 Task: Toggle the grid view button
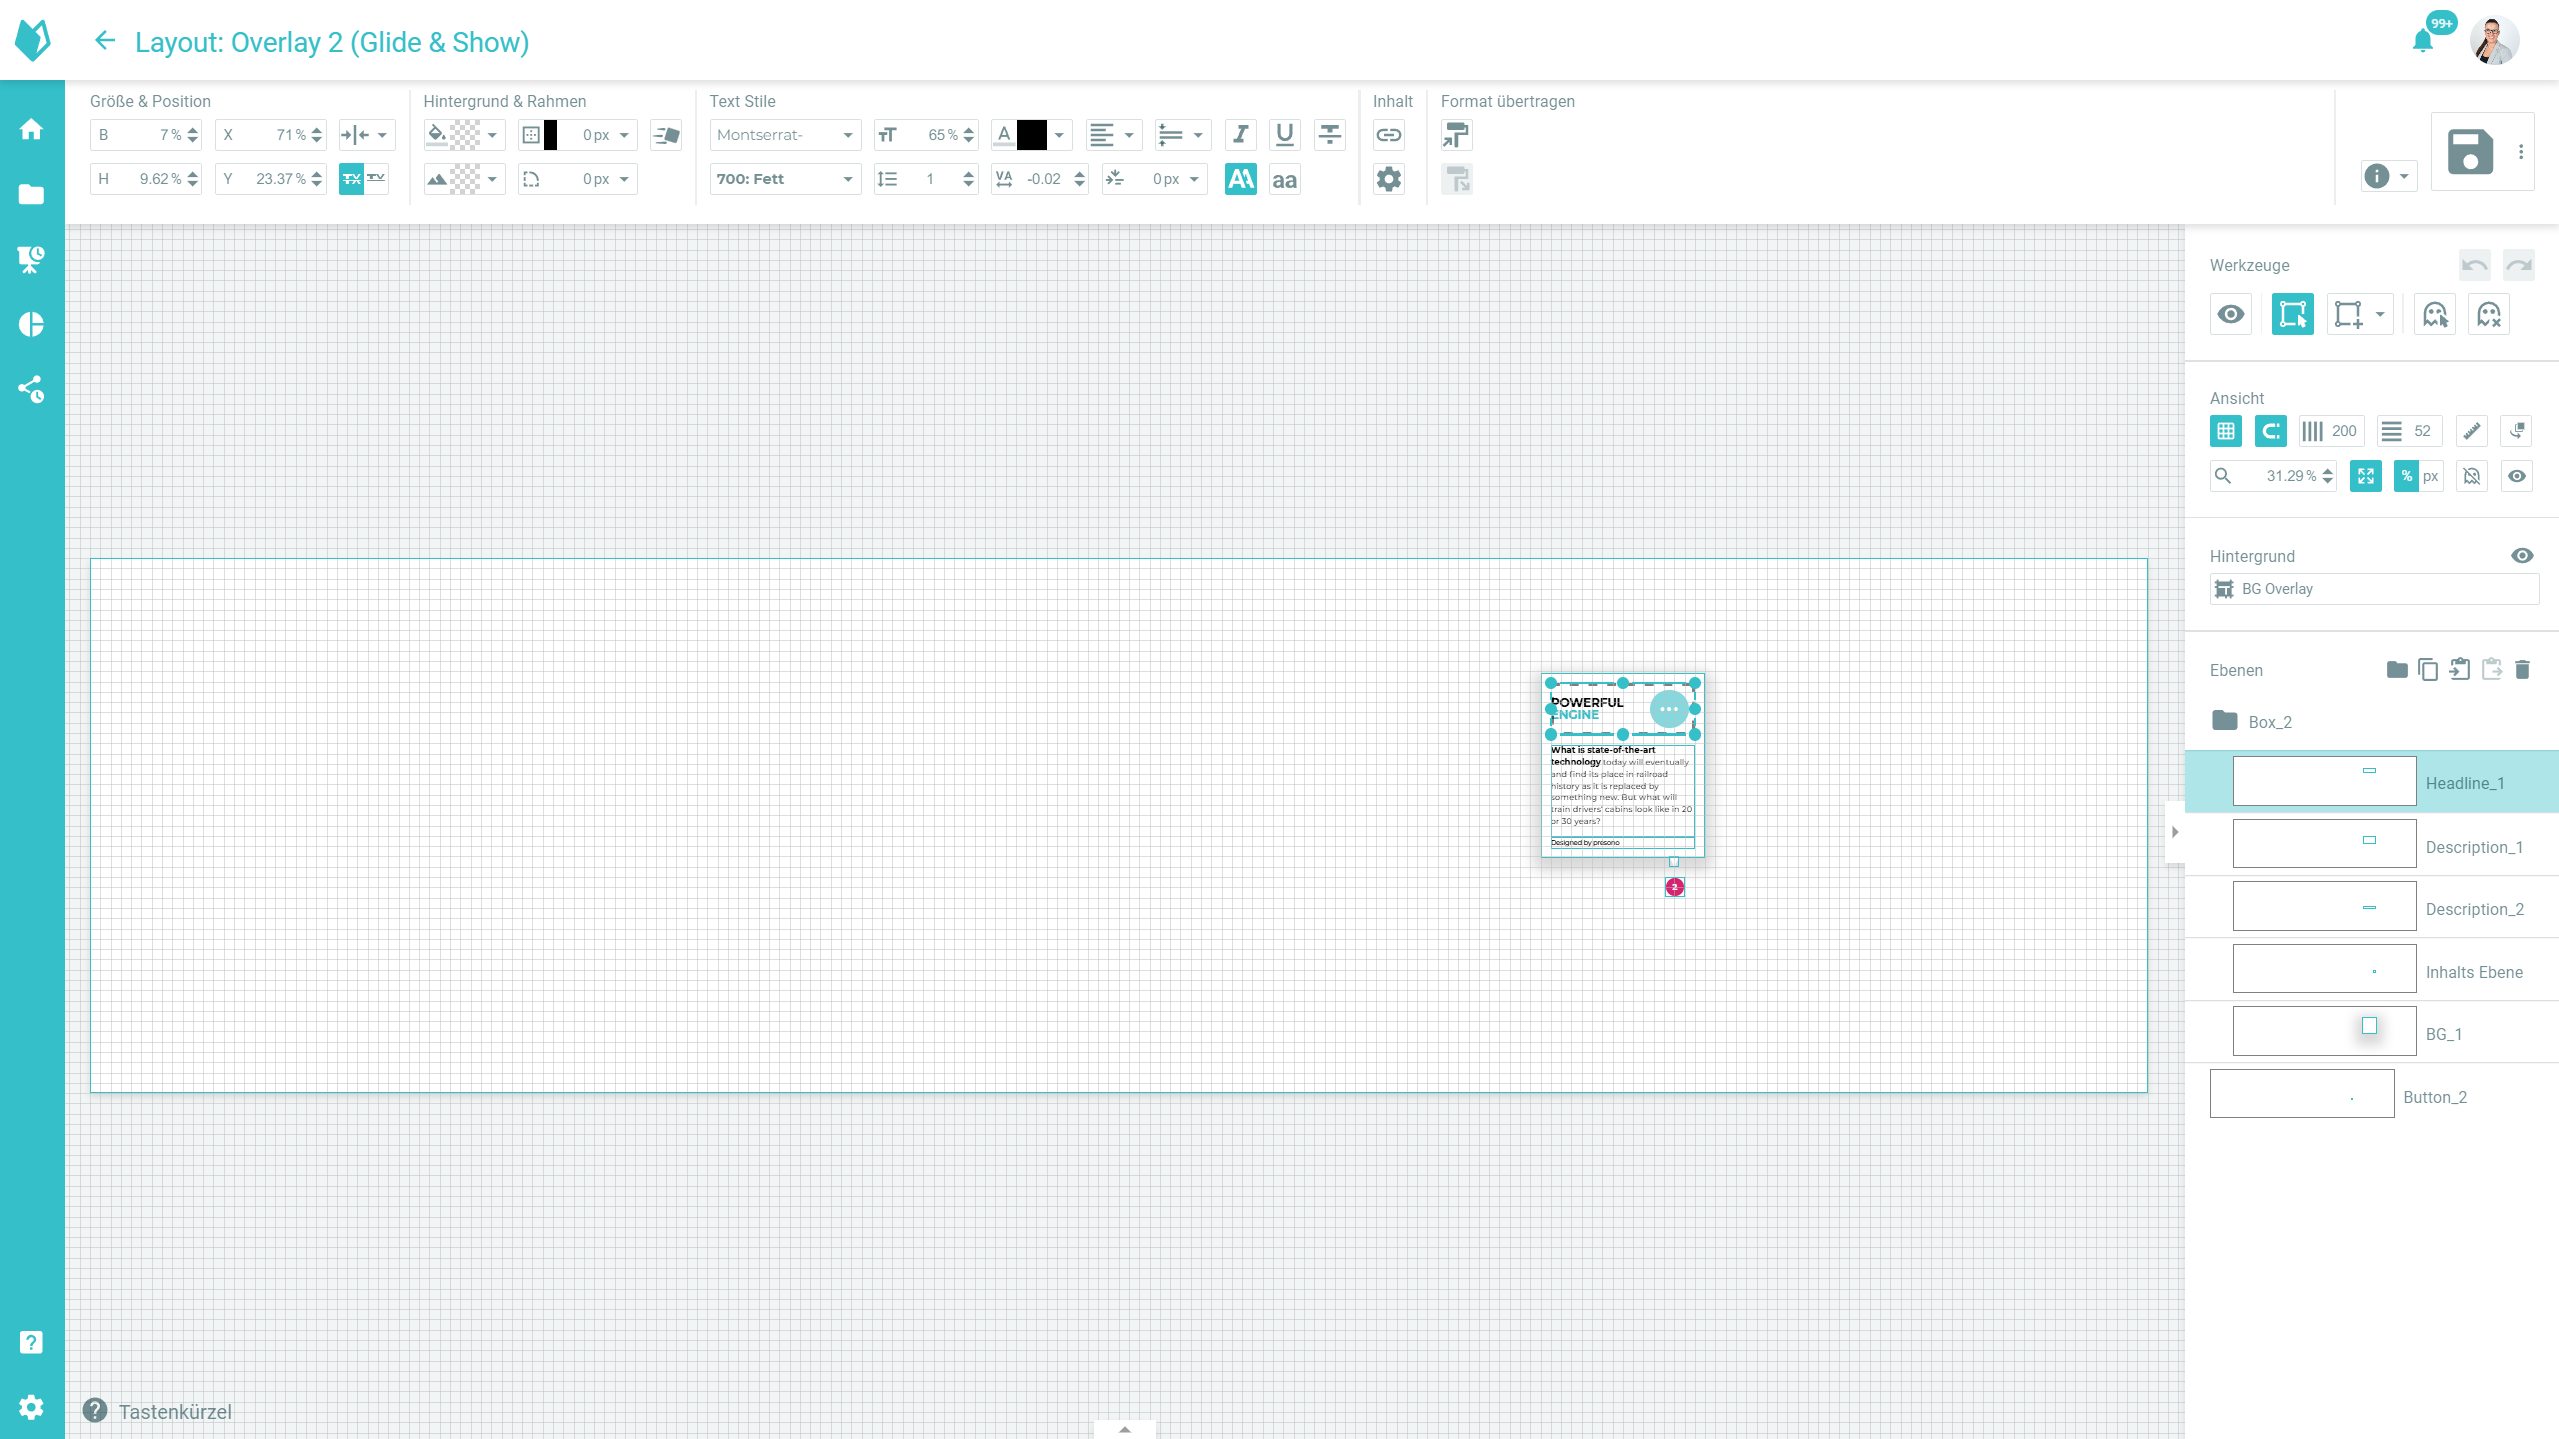click(x=2225, y=431)
